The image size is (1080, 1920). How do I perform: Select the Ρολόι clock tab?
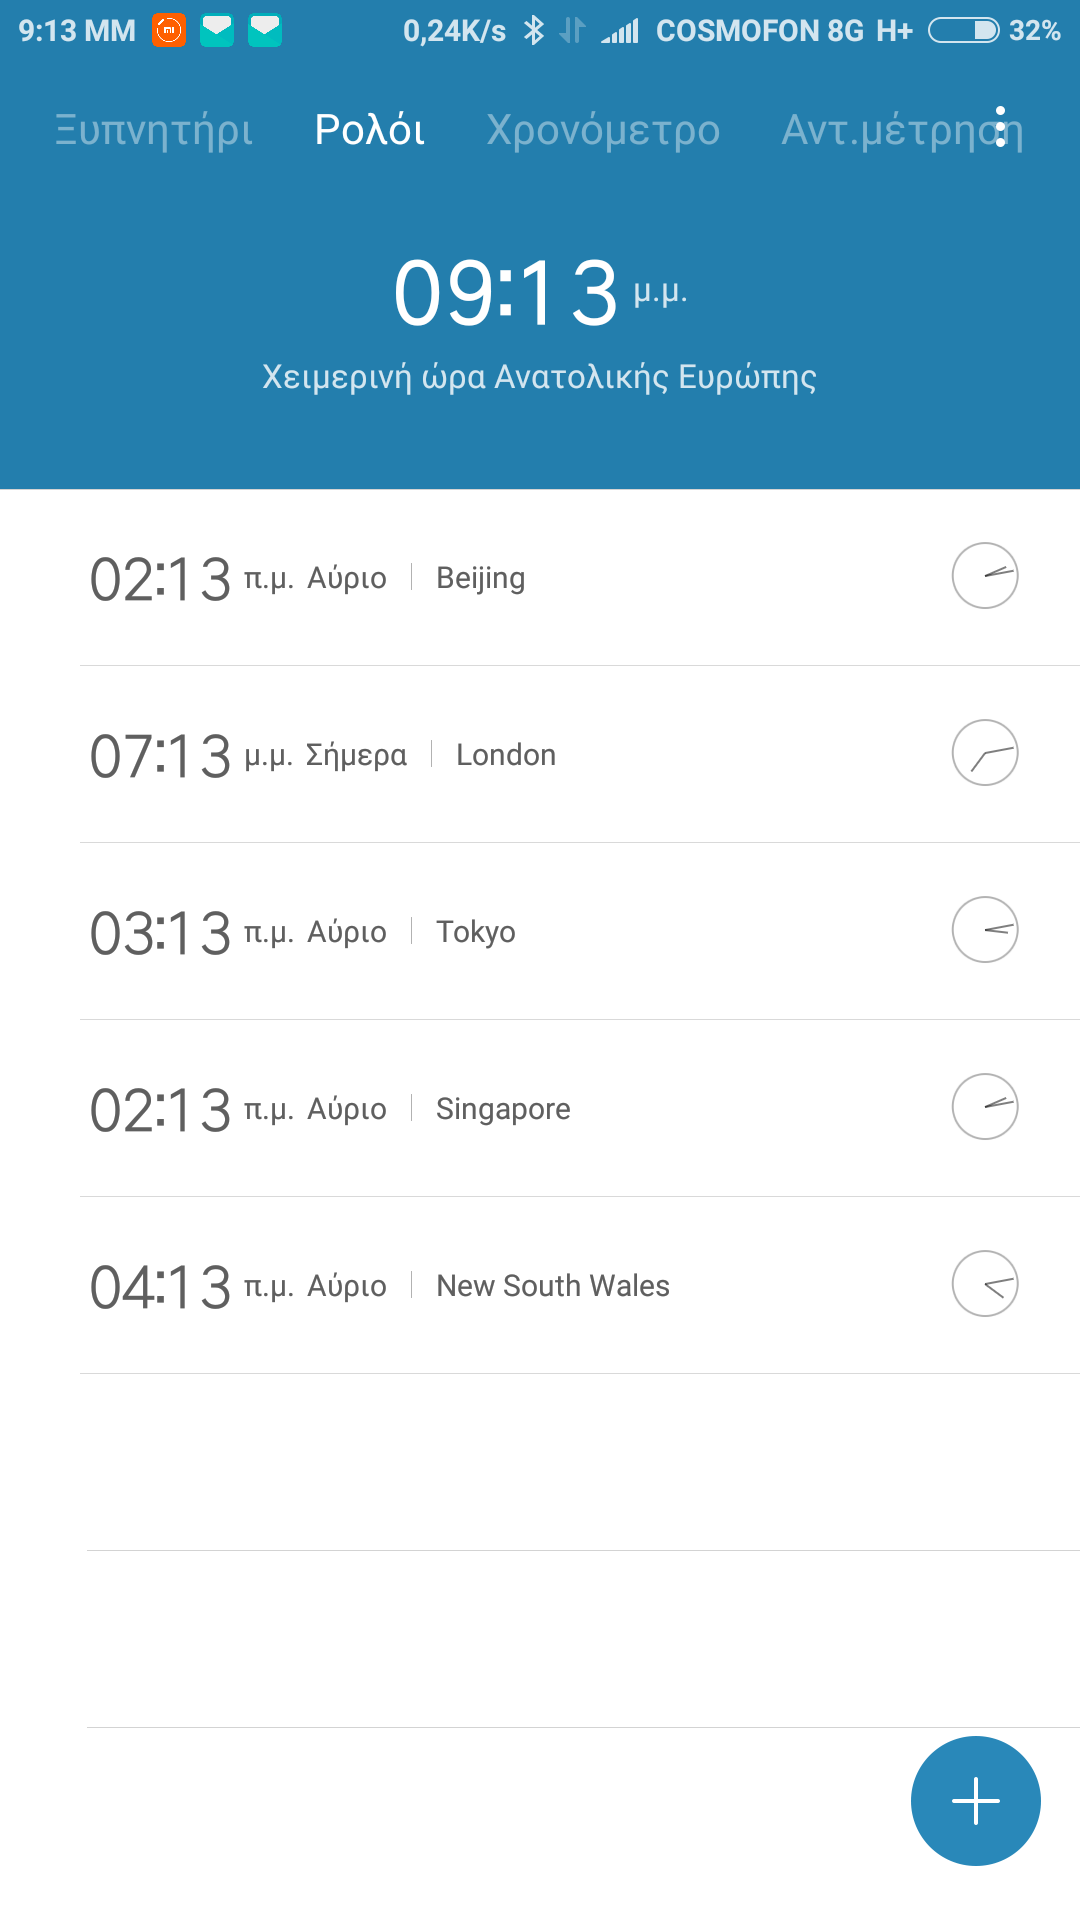[370, 130]
